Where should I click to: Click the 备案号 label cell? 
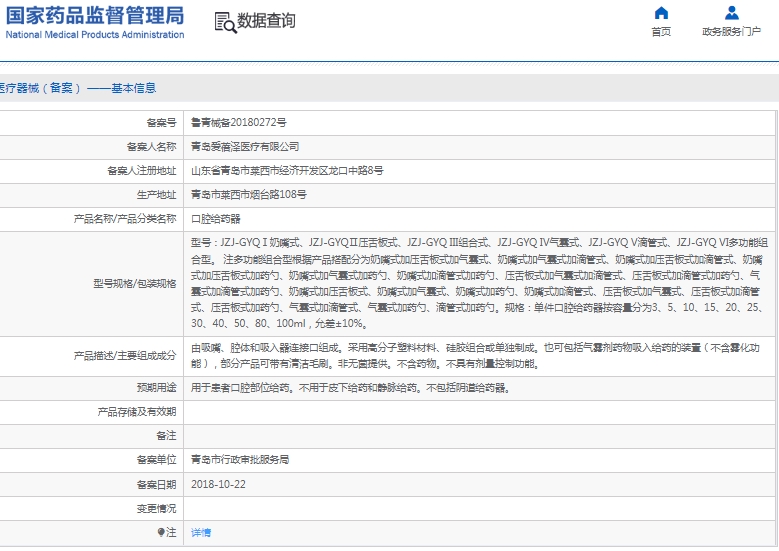(161, 123)
